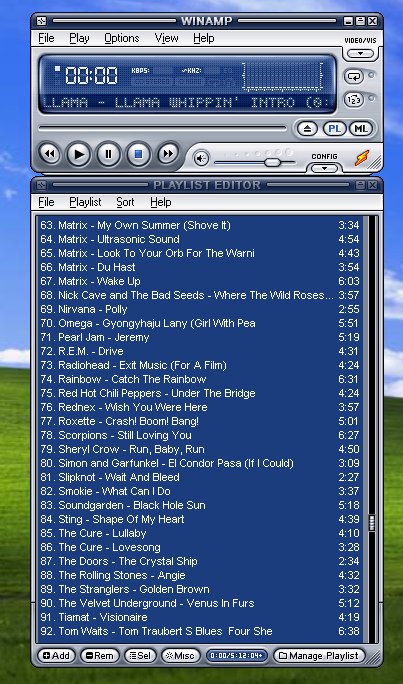Select track 78 Scorpions - Still Loving You

coord(200,435)
